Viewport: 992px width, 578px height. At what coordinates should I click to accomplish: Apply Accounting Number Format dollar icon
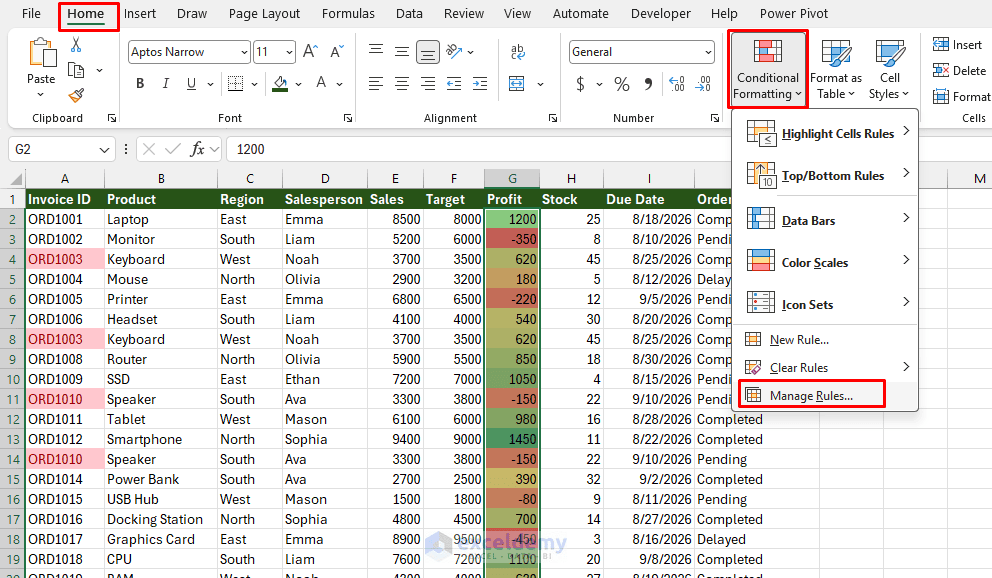click(580, 83)
